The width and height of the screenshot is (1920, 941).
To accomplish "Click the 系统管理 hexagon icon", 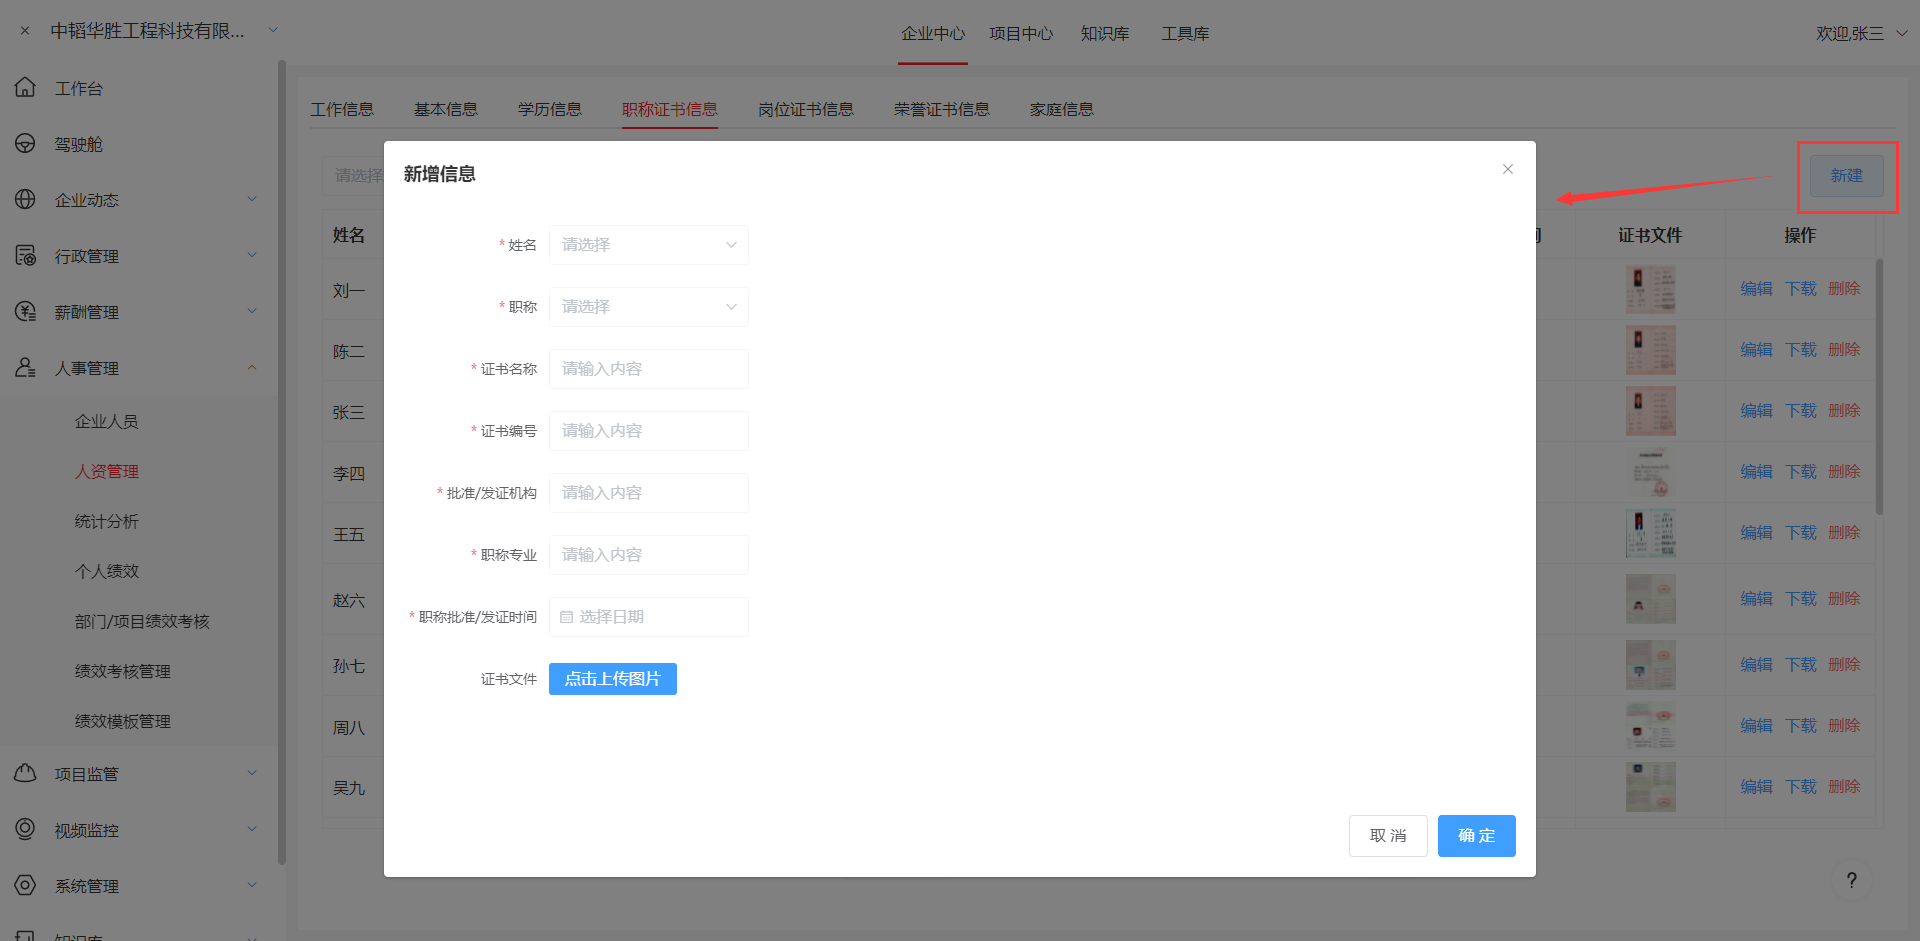I will pos(25,886).
